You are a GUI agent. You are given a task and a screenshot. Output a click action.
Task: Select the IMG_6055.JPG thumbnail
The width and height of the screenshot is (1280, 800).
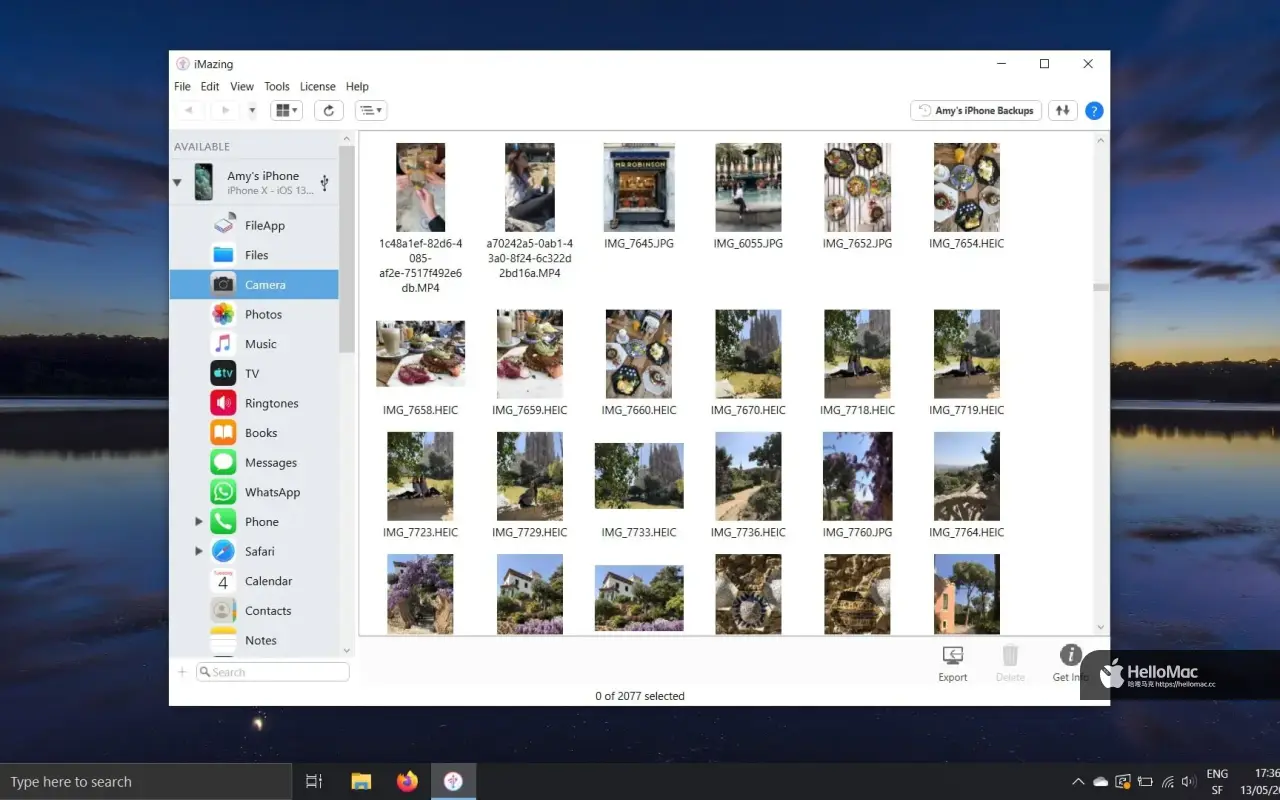click(x=748, y=187)
